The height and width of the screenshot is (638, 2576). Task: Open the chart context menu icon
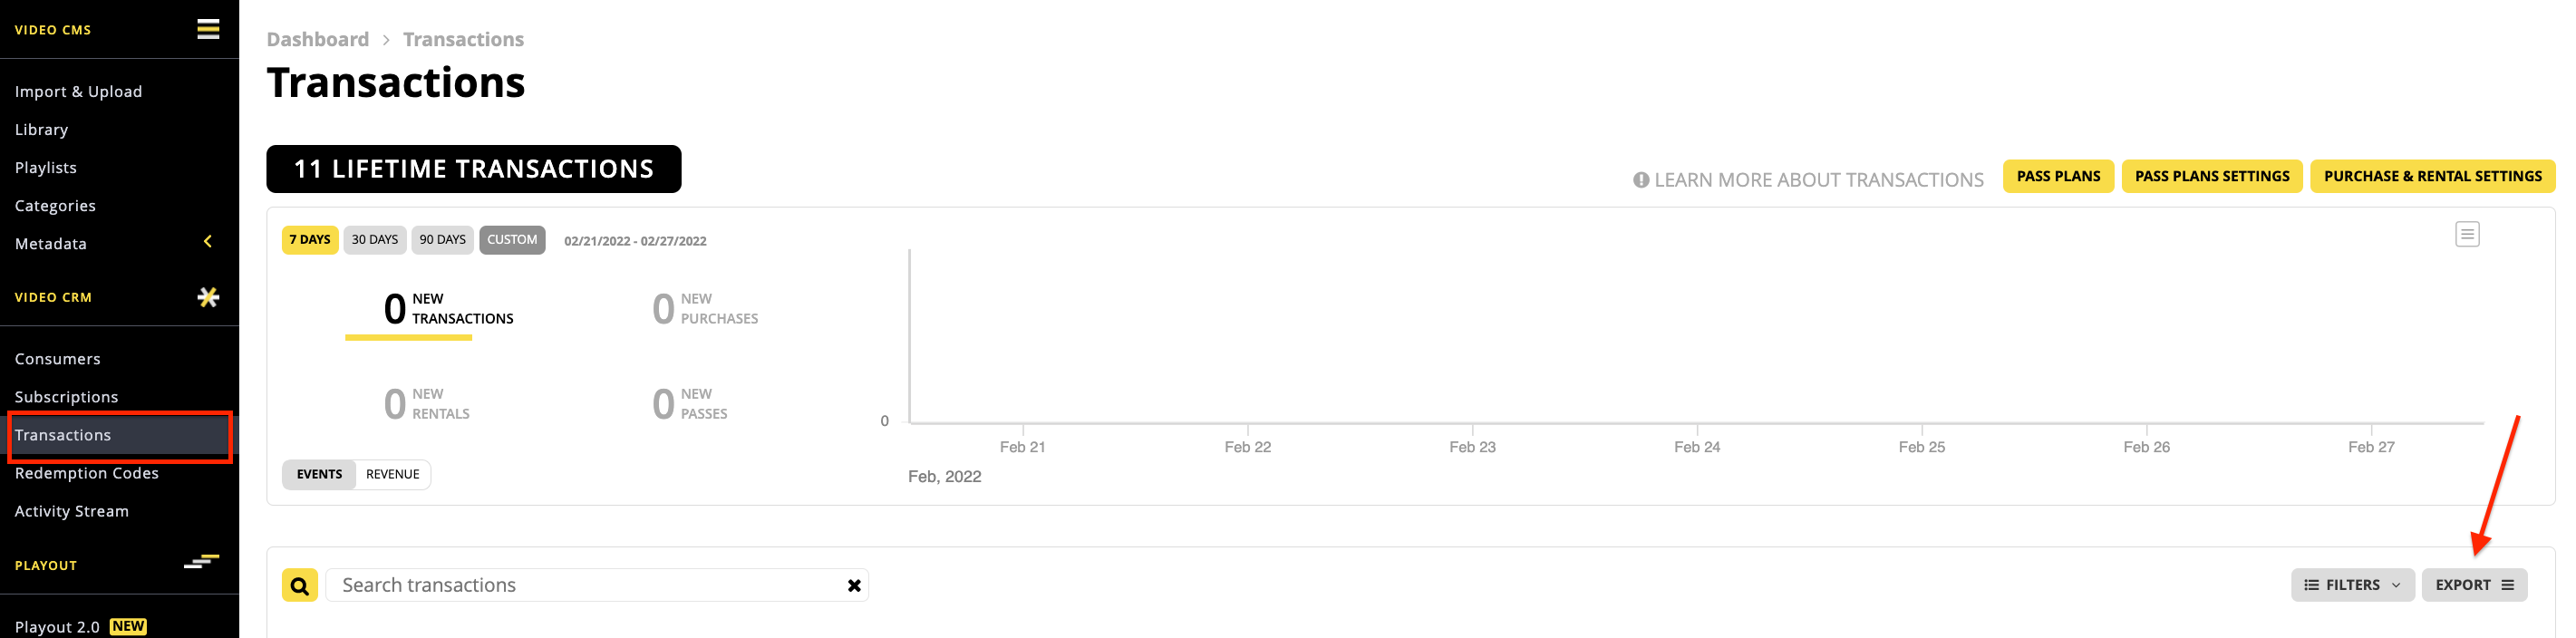(x=2467, y=234)
